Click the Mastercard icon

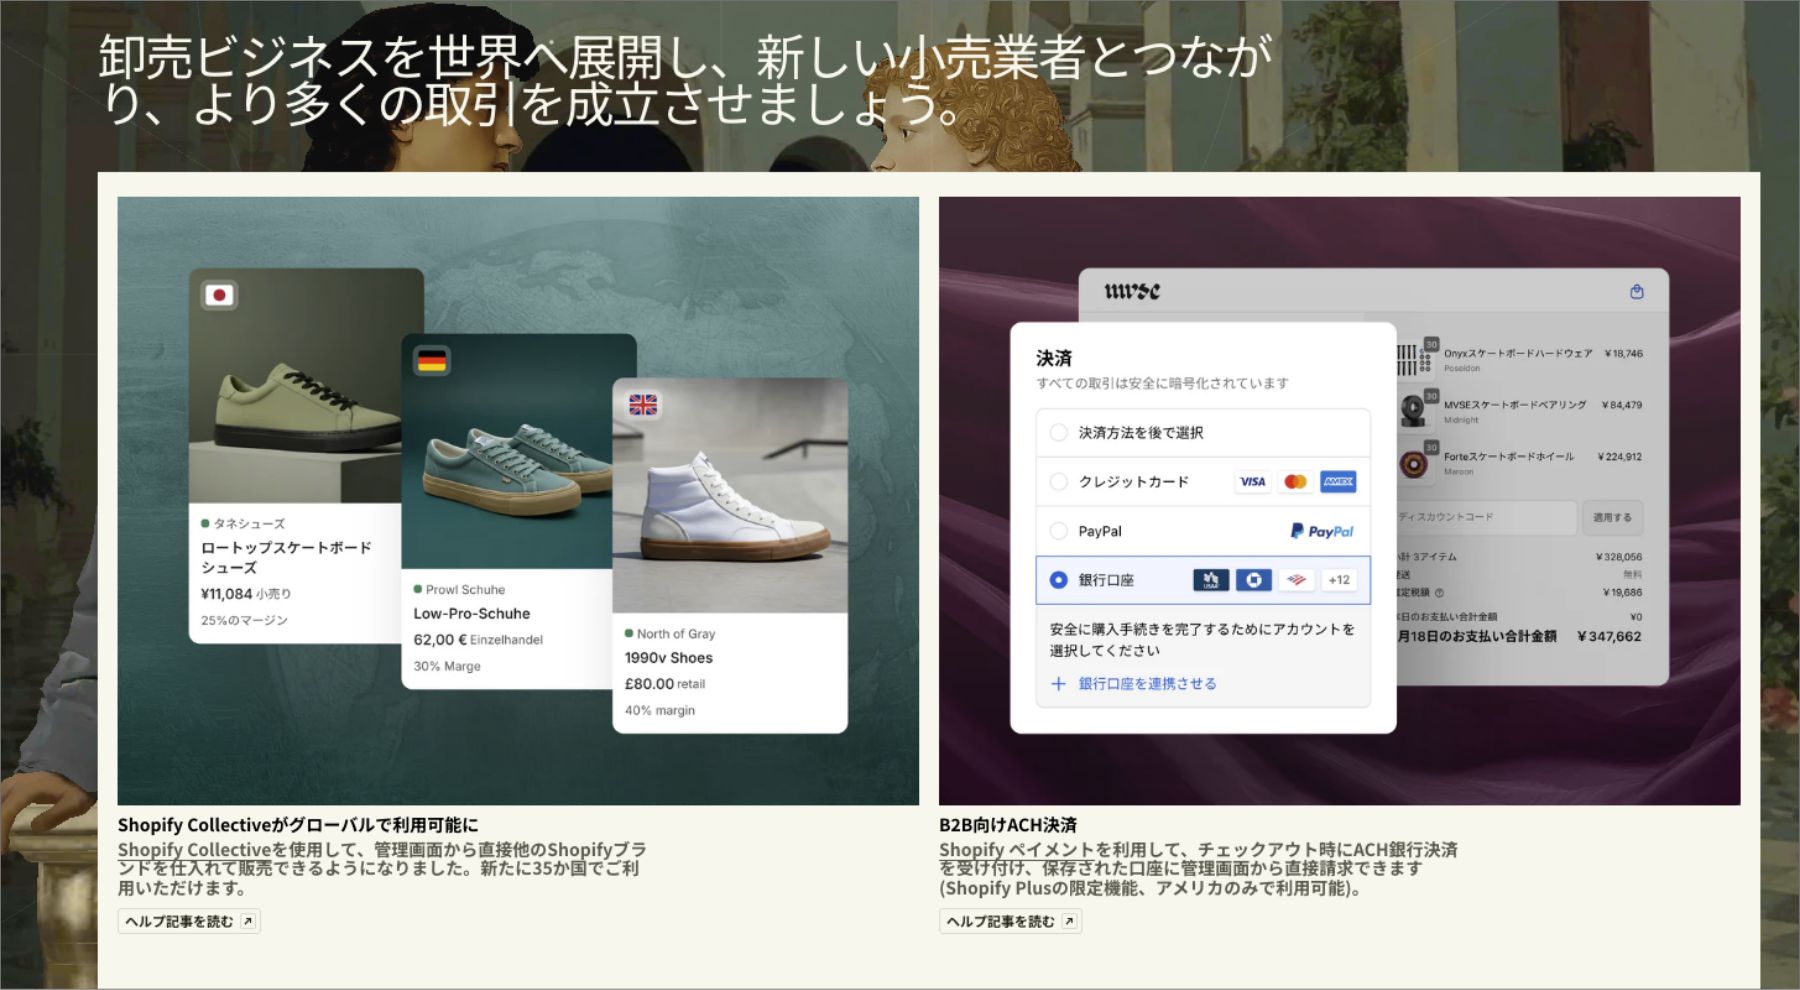pyautogui.click(x=1295, y=482)
